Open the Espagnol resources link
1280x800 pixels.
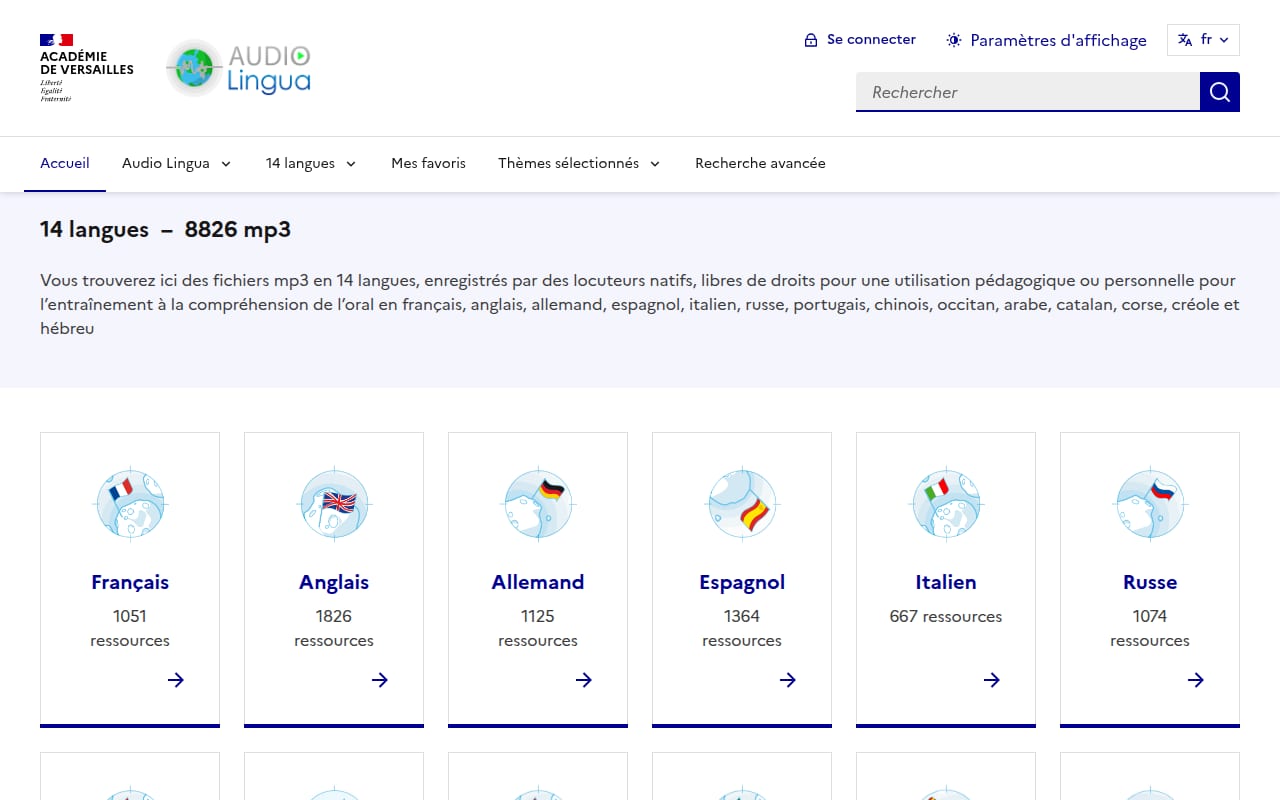(x=742, y=582)
